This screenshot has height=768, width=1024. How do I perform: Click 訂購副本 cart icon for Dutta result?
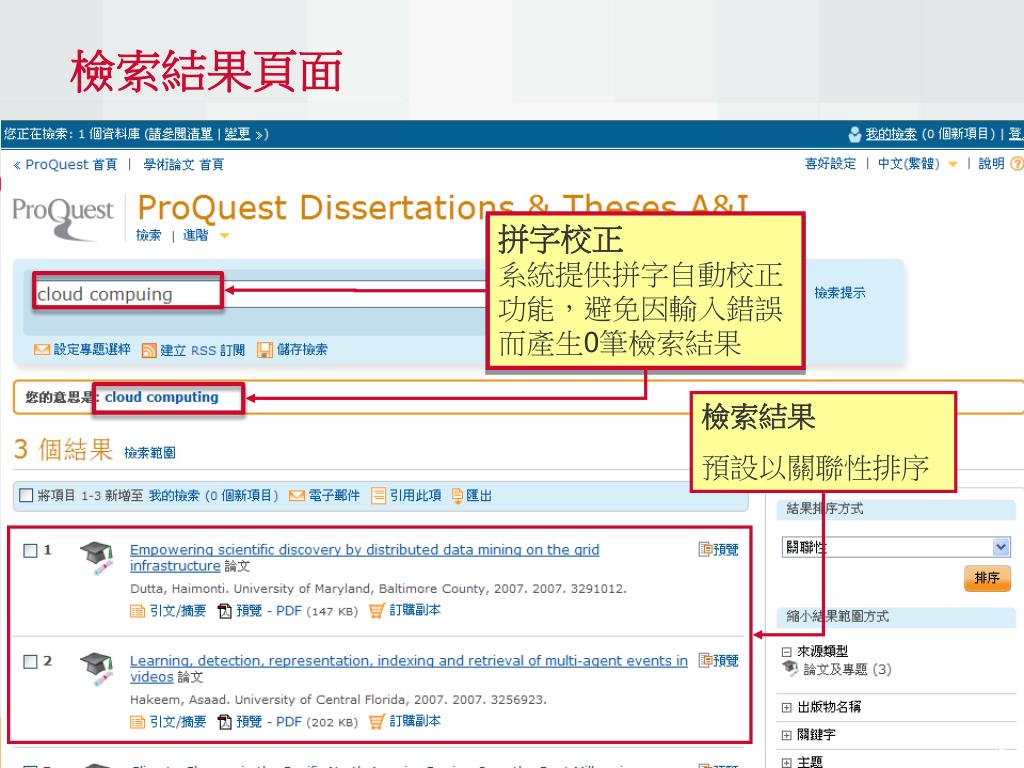[377, 611]
